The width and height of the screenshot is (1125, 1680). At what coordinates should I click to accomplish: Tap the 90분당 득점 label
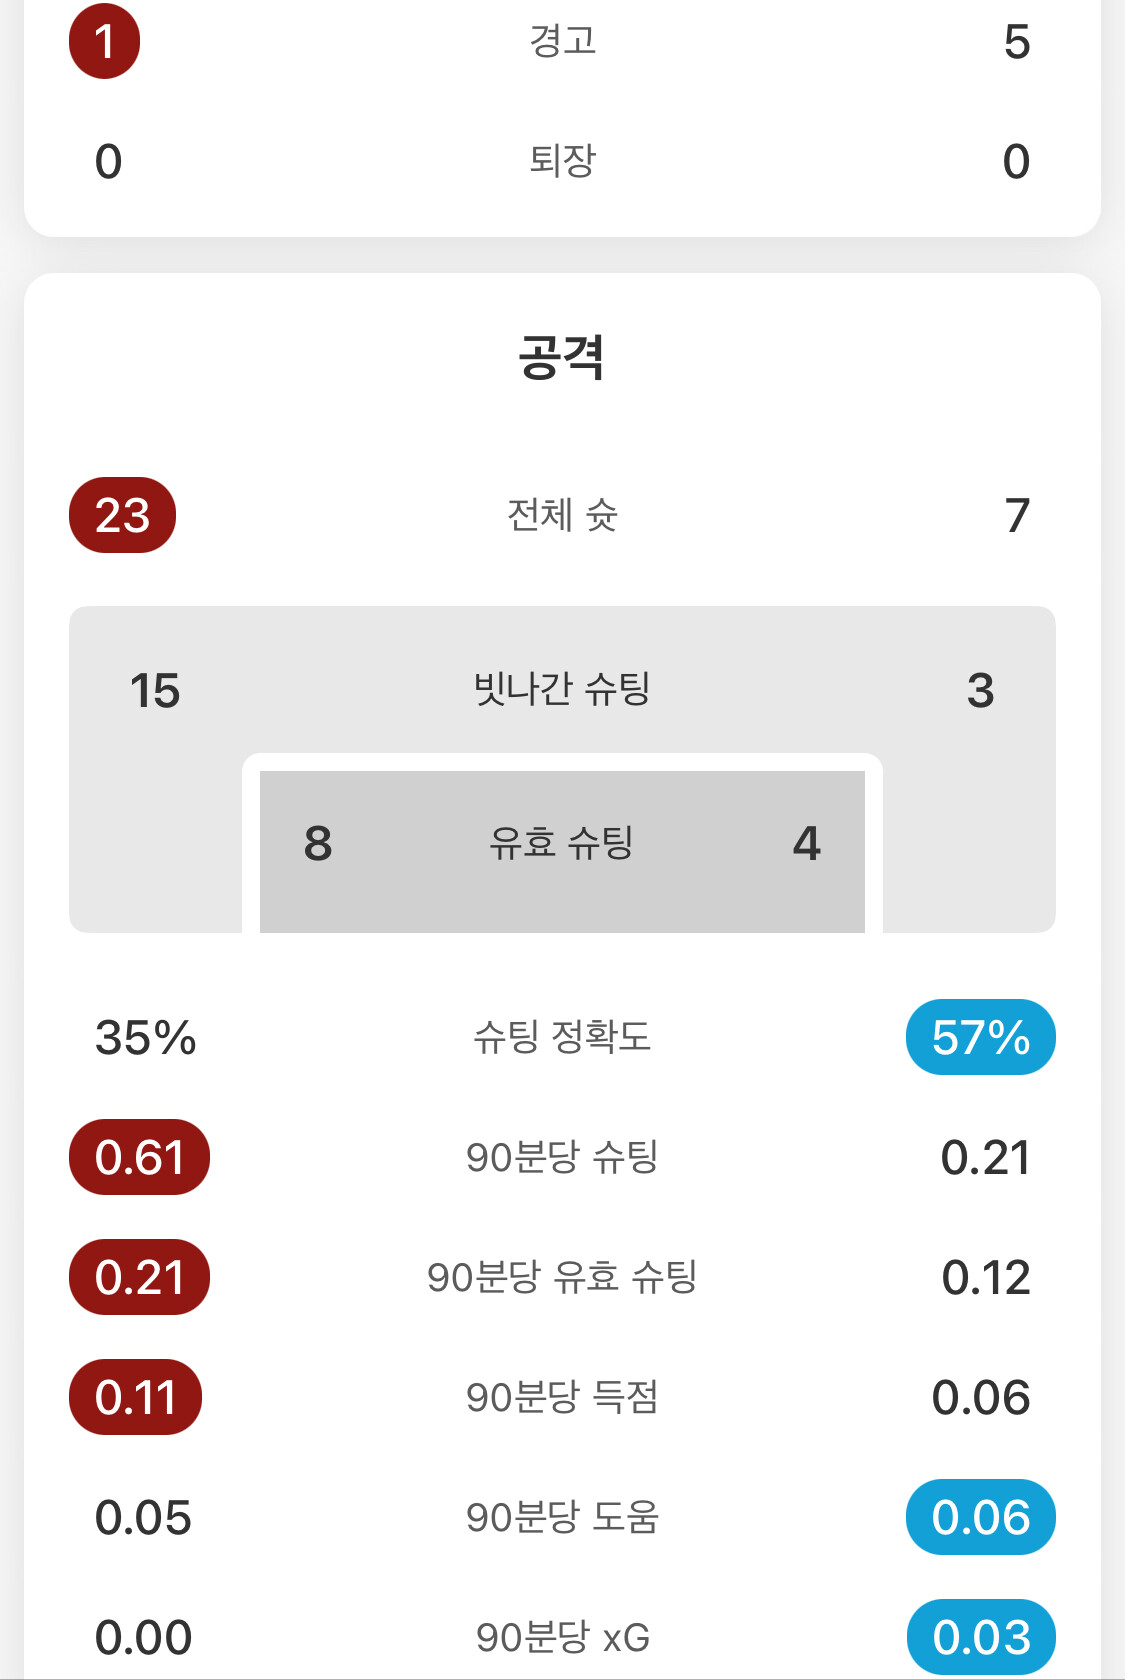[562, 1397]
